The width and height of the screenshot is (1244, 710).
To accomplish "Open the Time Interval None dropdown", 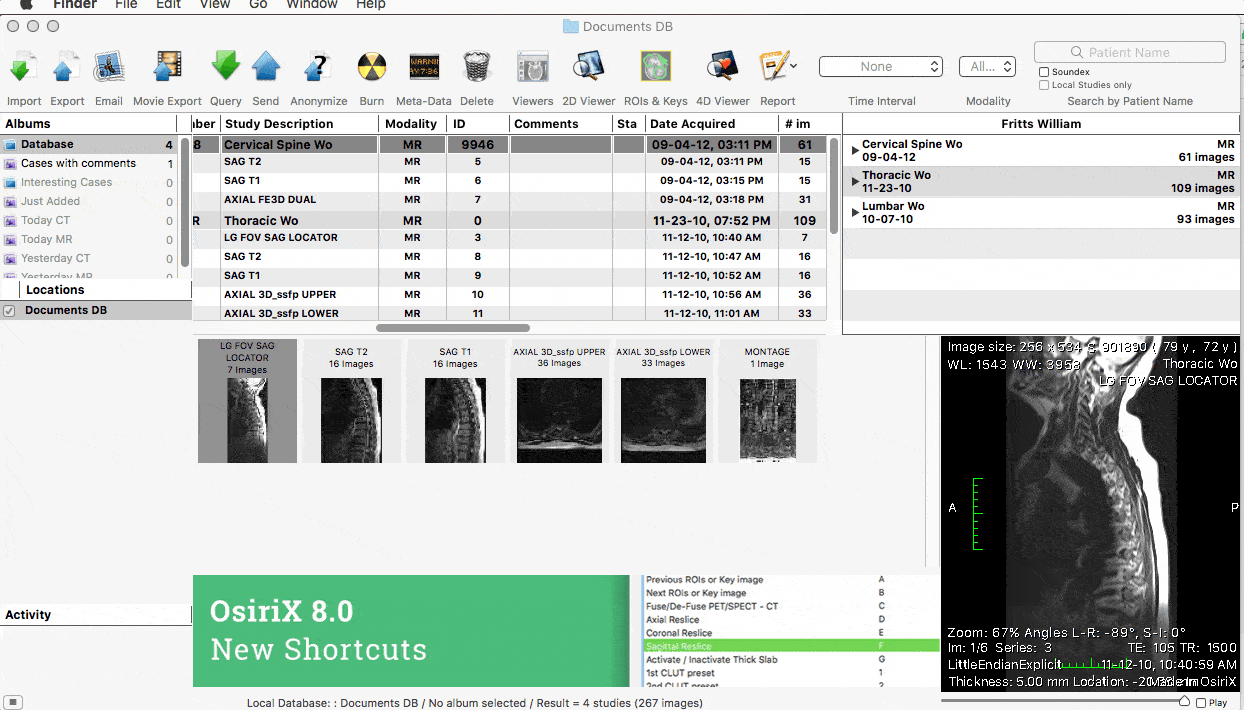I will coord(881,67).
